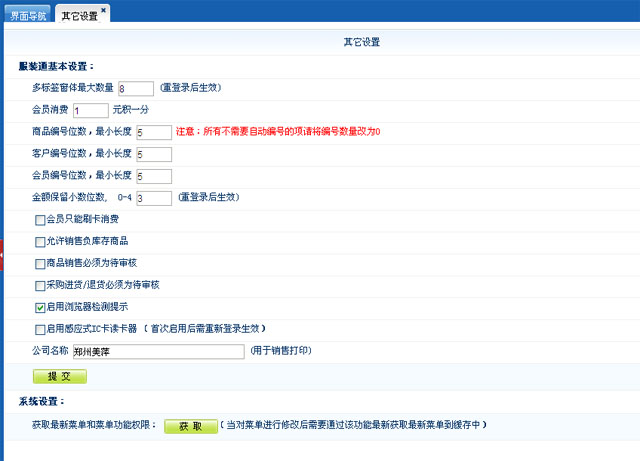The width and height of the screenshot is (640, 461).
Task: Uncheck 启用浏览器检测提示 checkbox
Action: pyautogui.click(x=40, y=307)
